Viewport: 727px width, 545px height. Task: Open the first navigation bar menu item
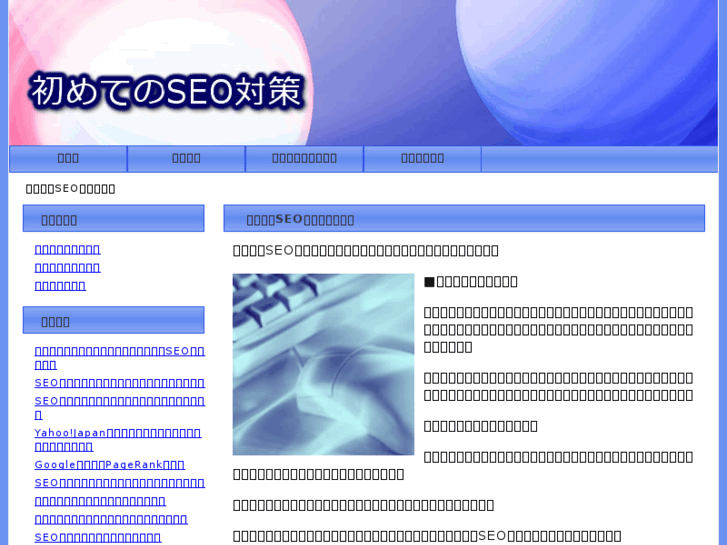[x=68, y=159]
